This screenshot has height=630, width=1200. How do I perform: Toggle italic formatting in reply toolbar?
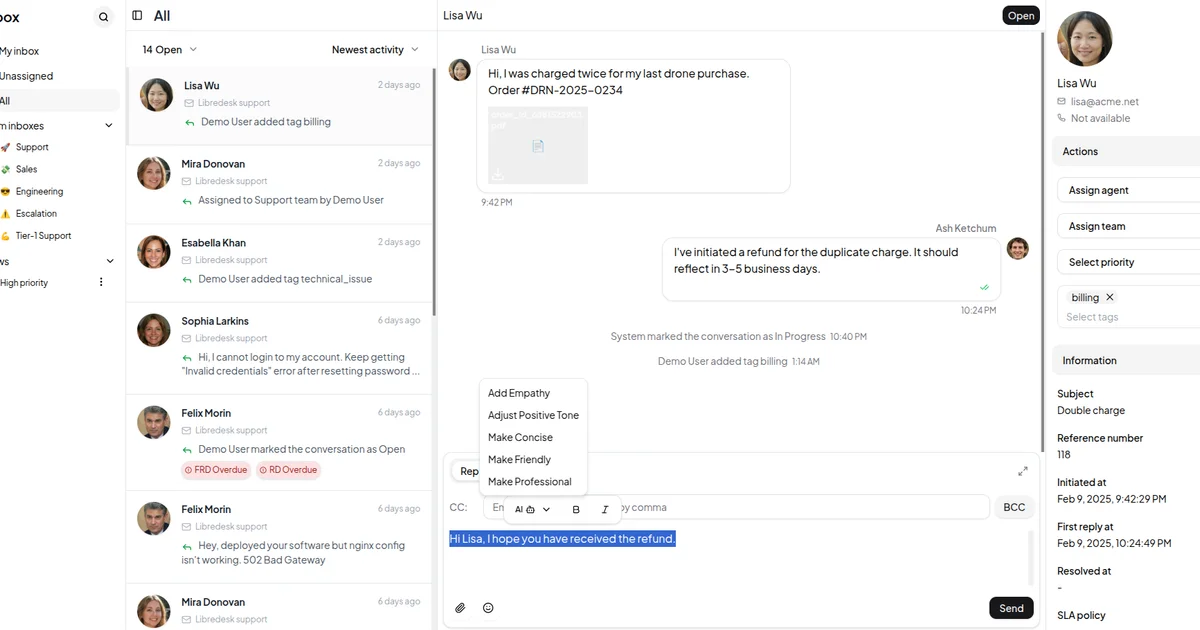pyautogui.click(x=605, y=509)
